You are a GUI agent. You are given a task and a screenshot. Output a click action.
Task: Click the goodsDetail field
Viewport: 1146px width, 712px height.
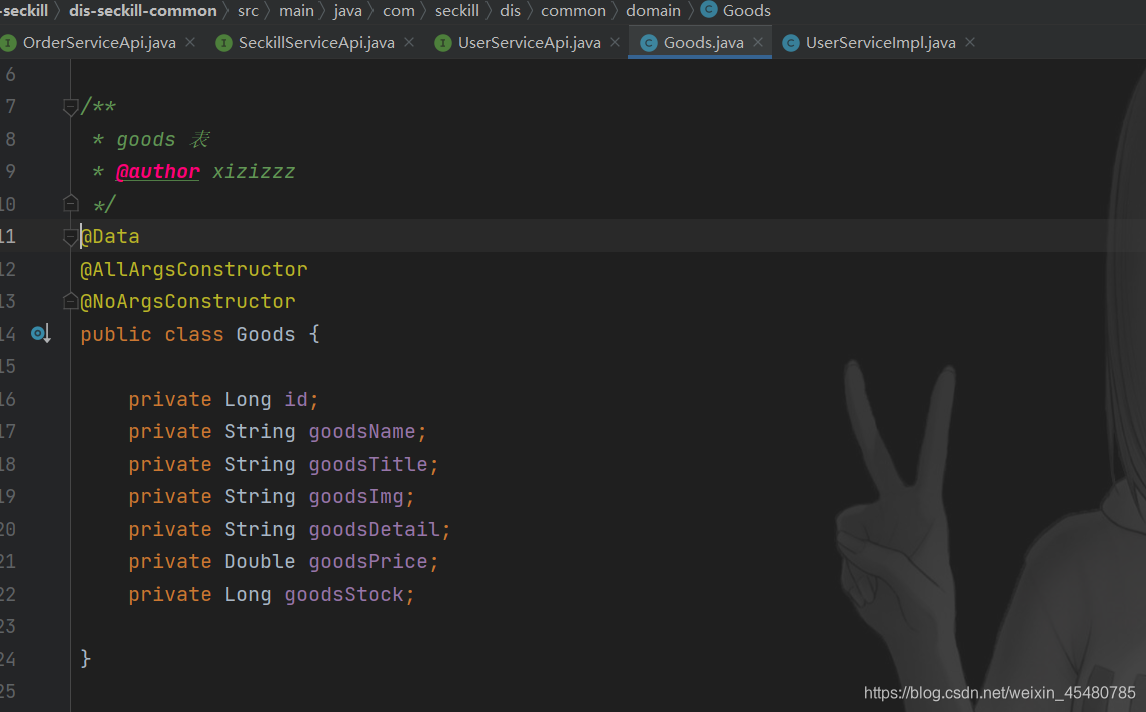[373, 530]
